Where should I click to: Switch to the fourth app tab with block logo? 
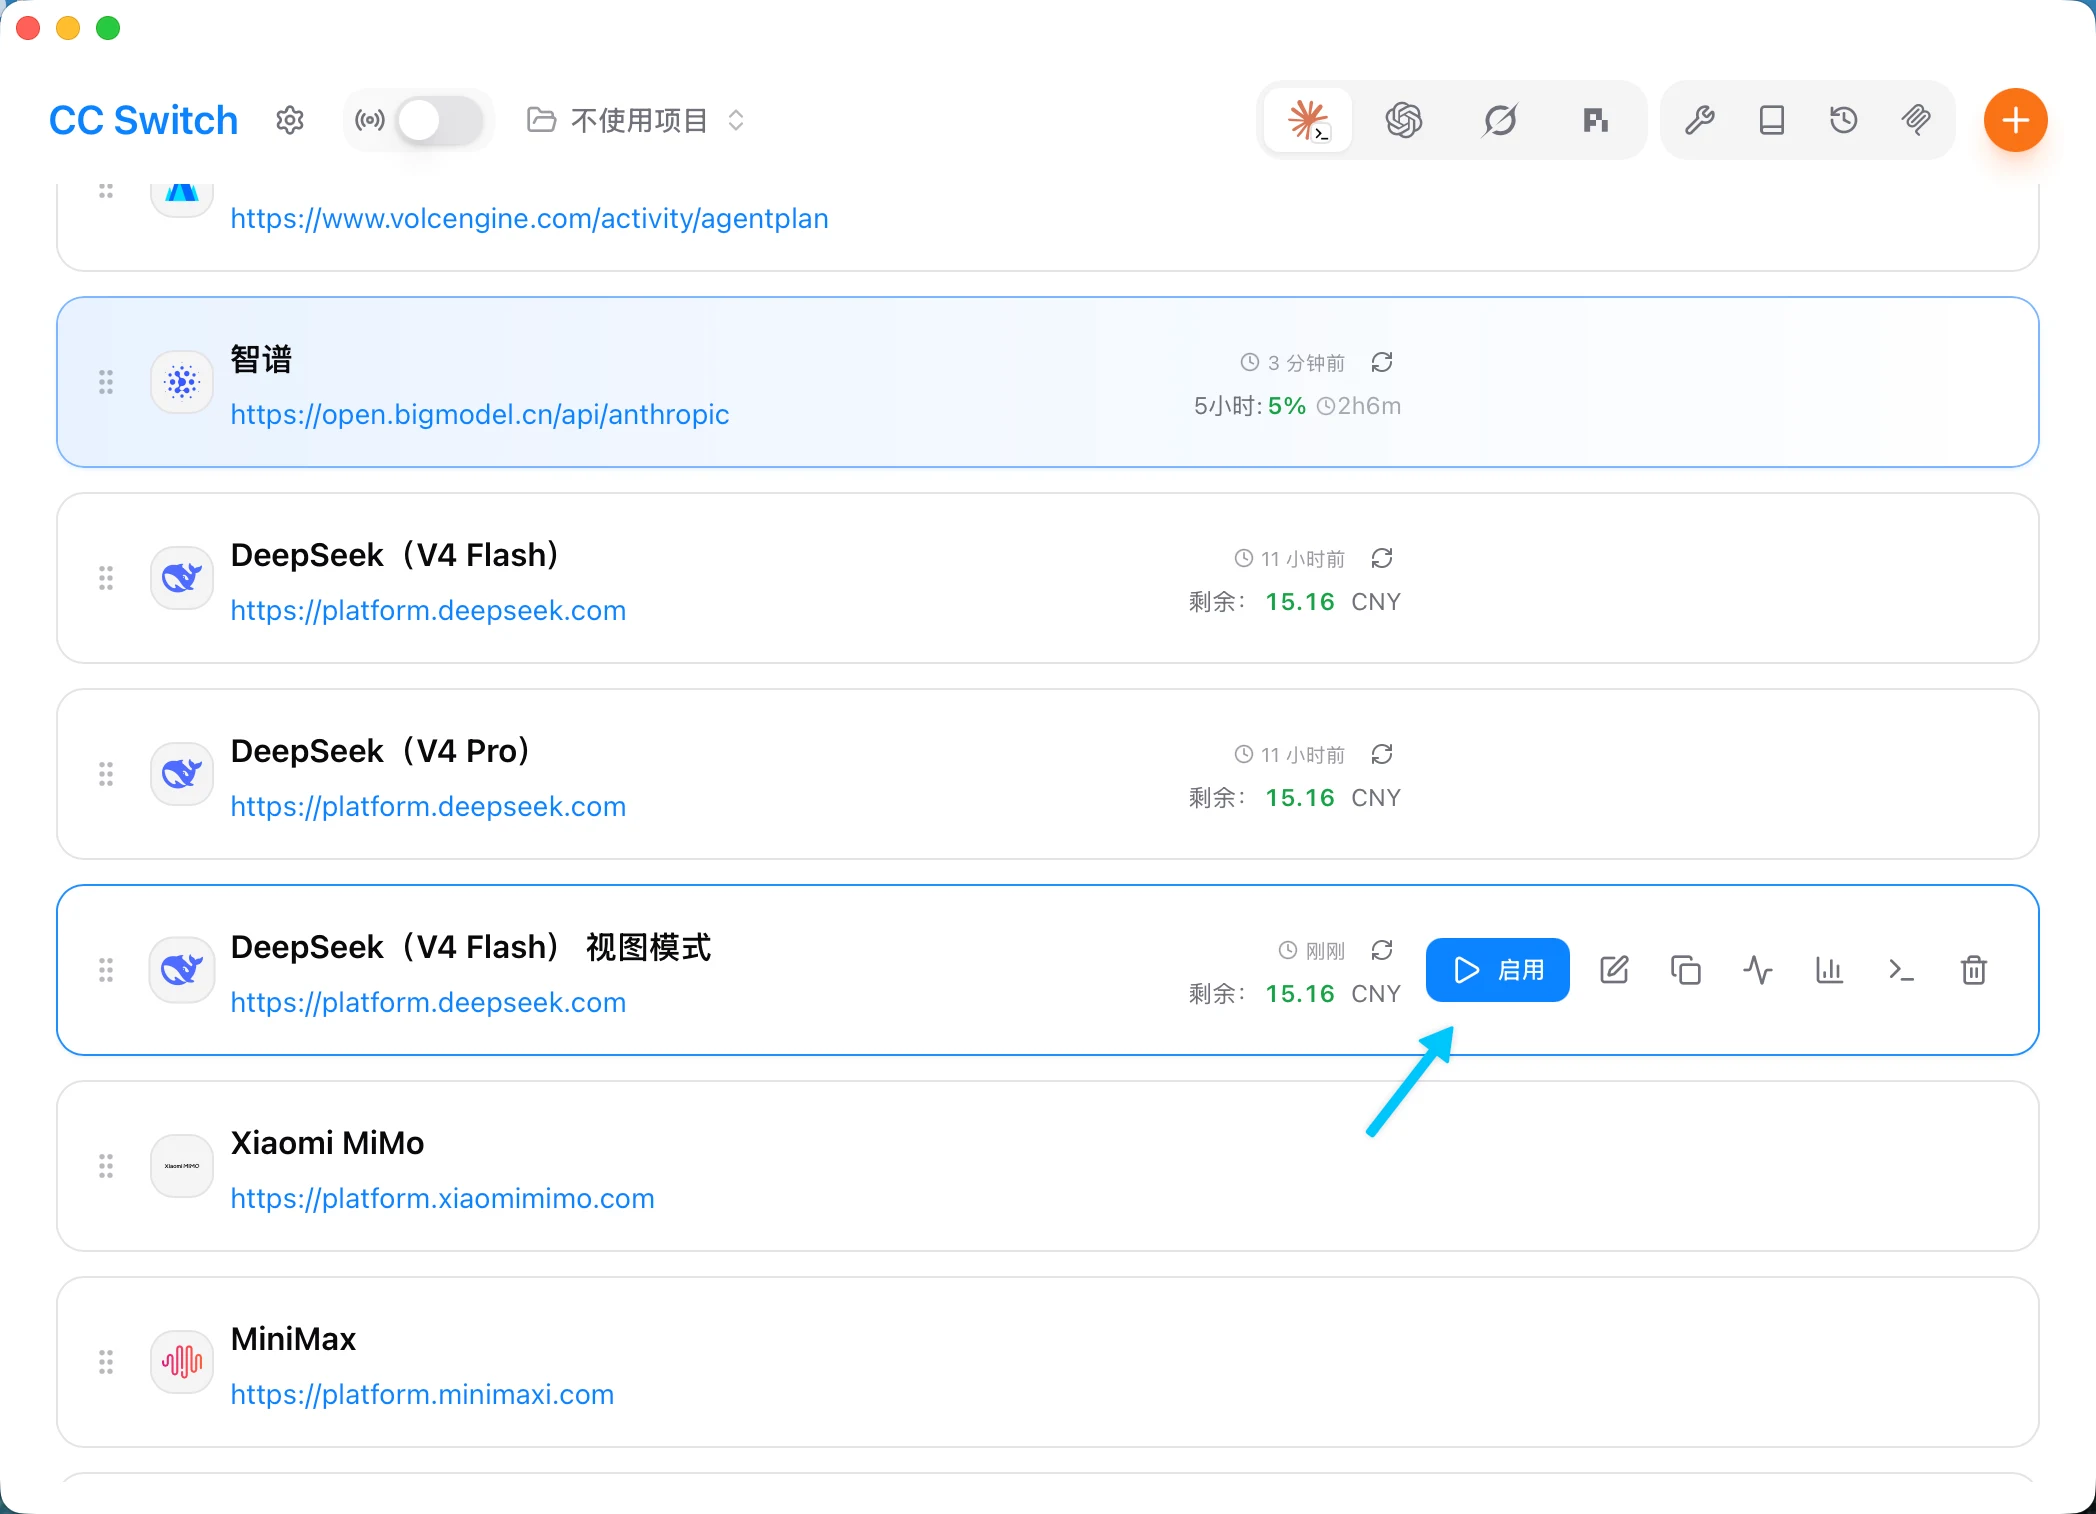pyautogui.click(x=1596, y=120)
